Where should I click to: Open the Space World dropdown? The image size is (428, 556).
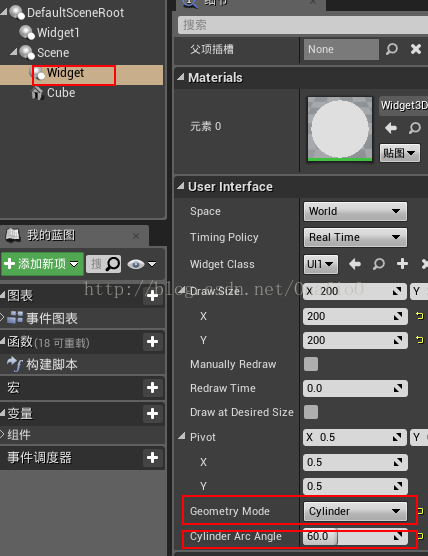(355, 211)
